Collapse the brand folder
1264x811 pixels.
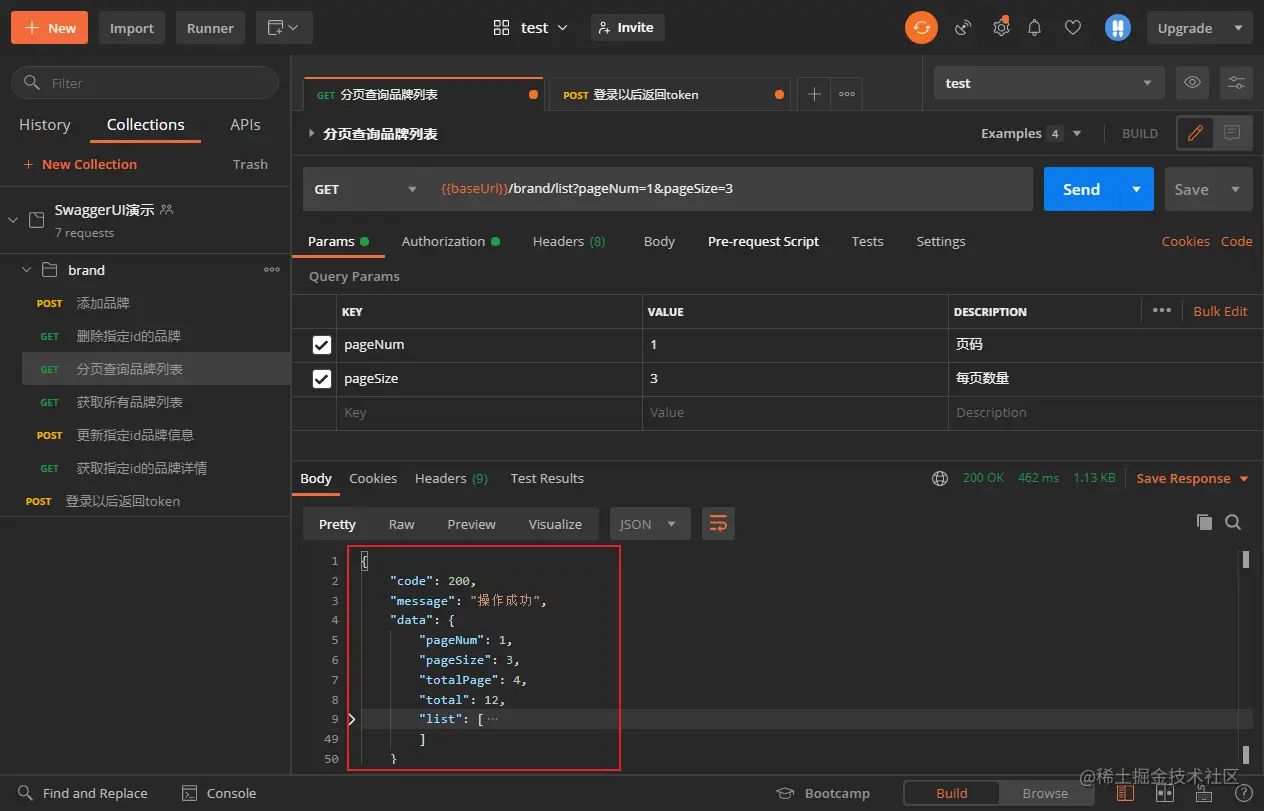pyautogui.click(x=27, y=270)
